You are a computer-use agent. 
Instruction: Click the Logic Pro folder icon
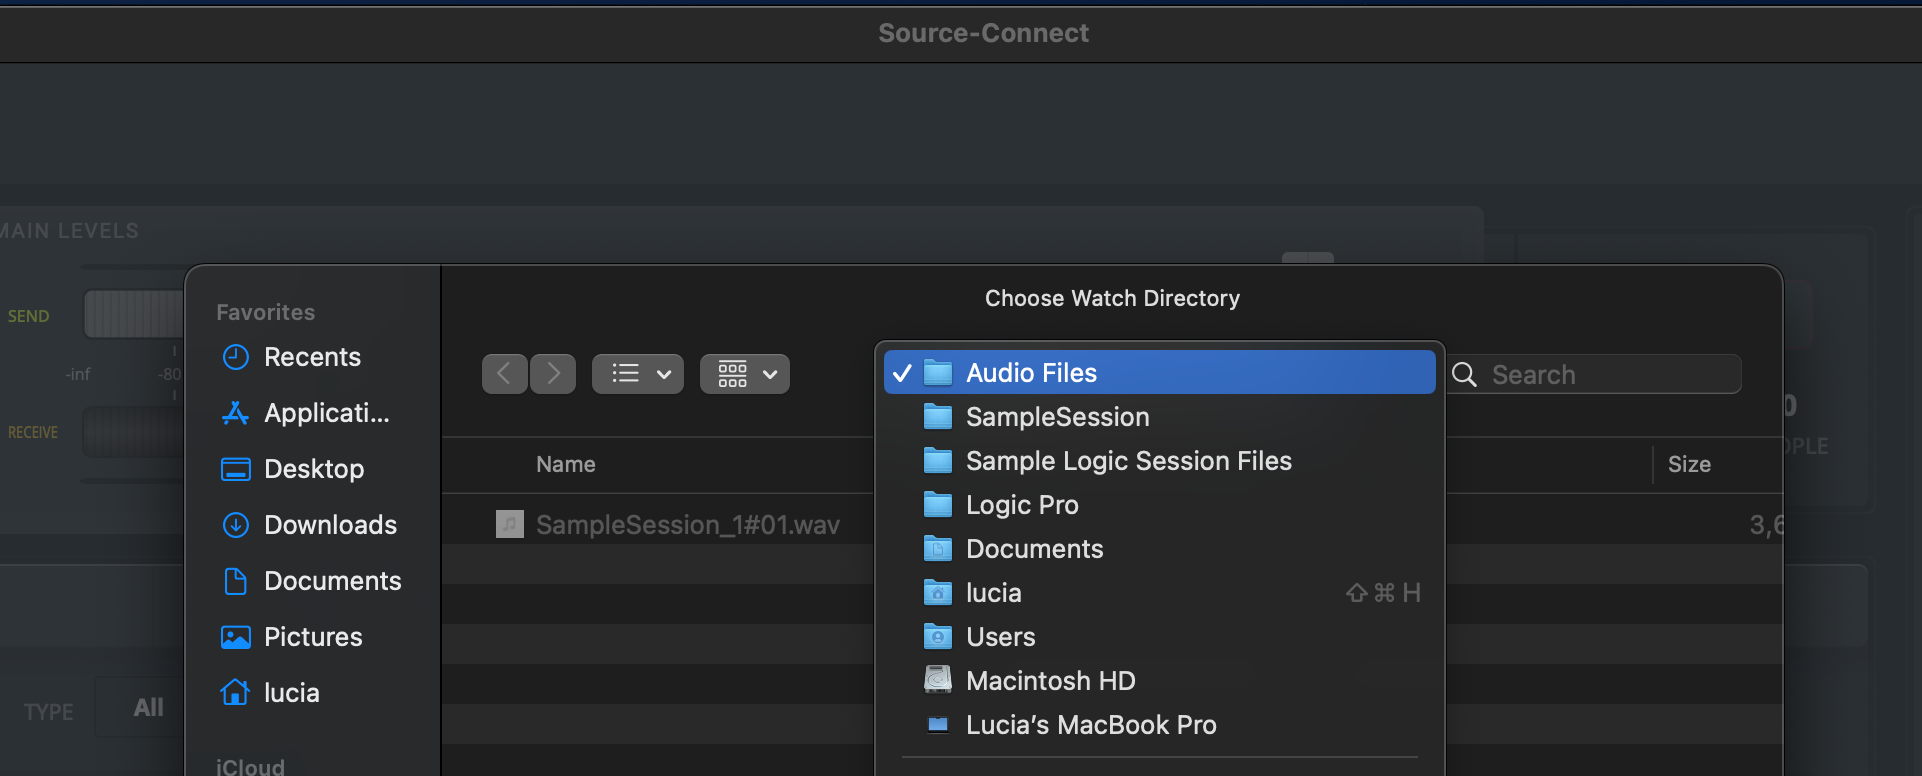pyautogui.click(x=938, y=505)
